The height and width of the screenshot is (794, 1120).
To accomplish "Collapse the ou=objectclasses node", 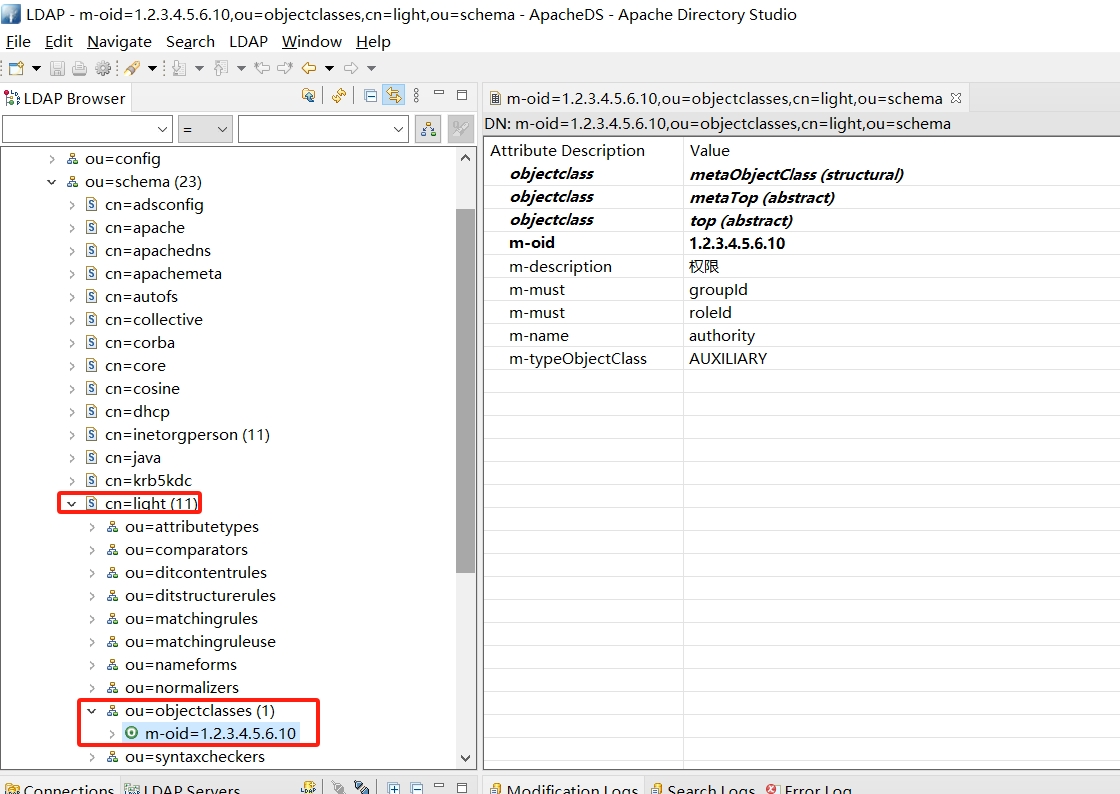I will (91, 711).
